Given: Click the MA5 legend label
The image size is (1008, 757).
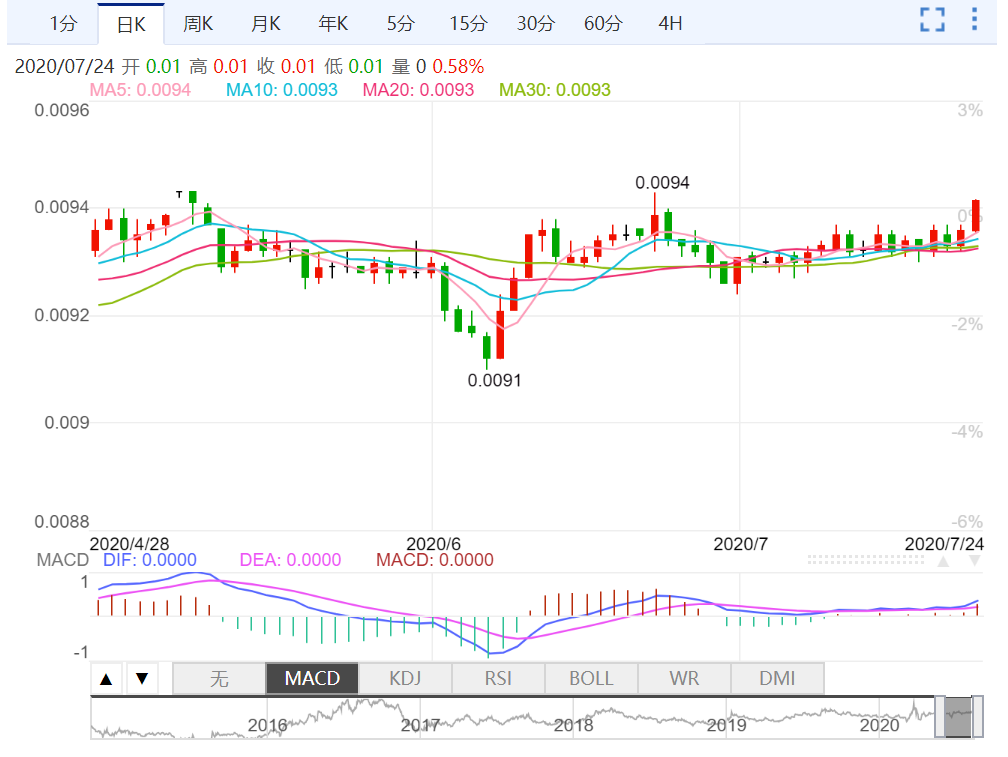Looking at the screenshot, I should [x=140, y=90].
